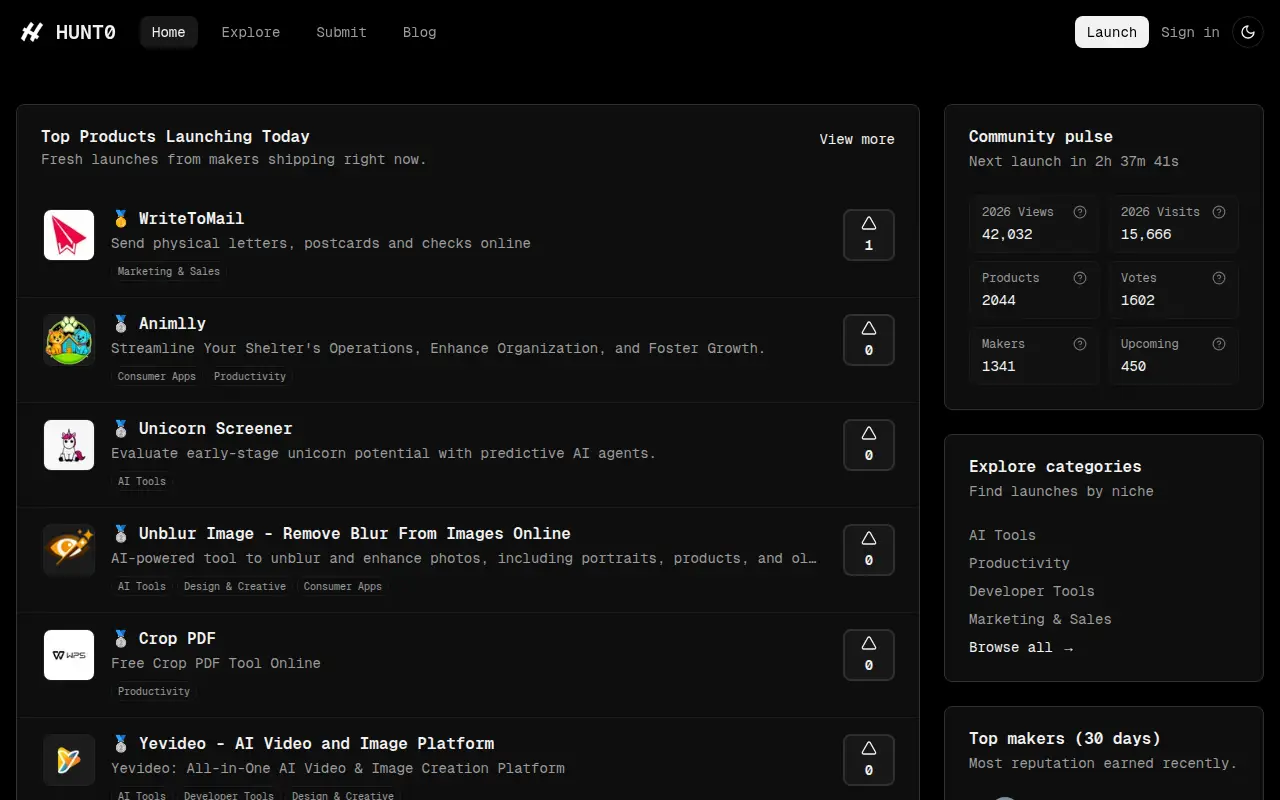Open the Blog menu item
The image size is (1280, 800).
tap(420, 32)
